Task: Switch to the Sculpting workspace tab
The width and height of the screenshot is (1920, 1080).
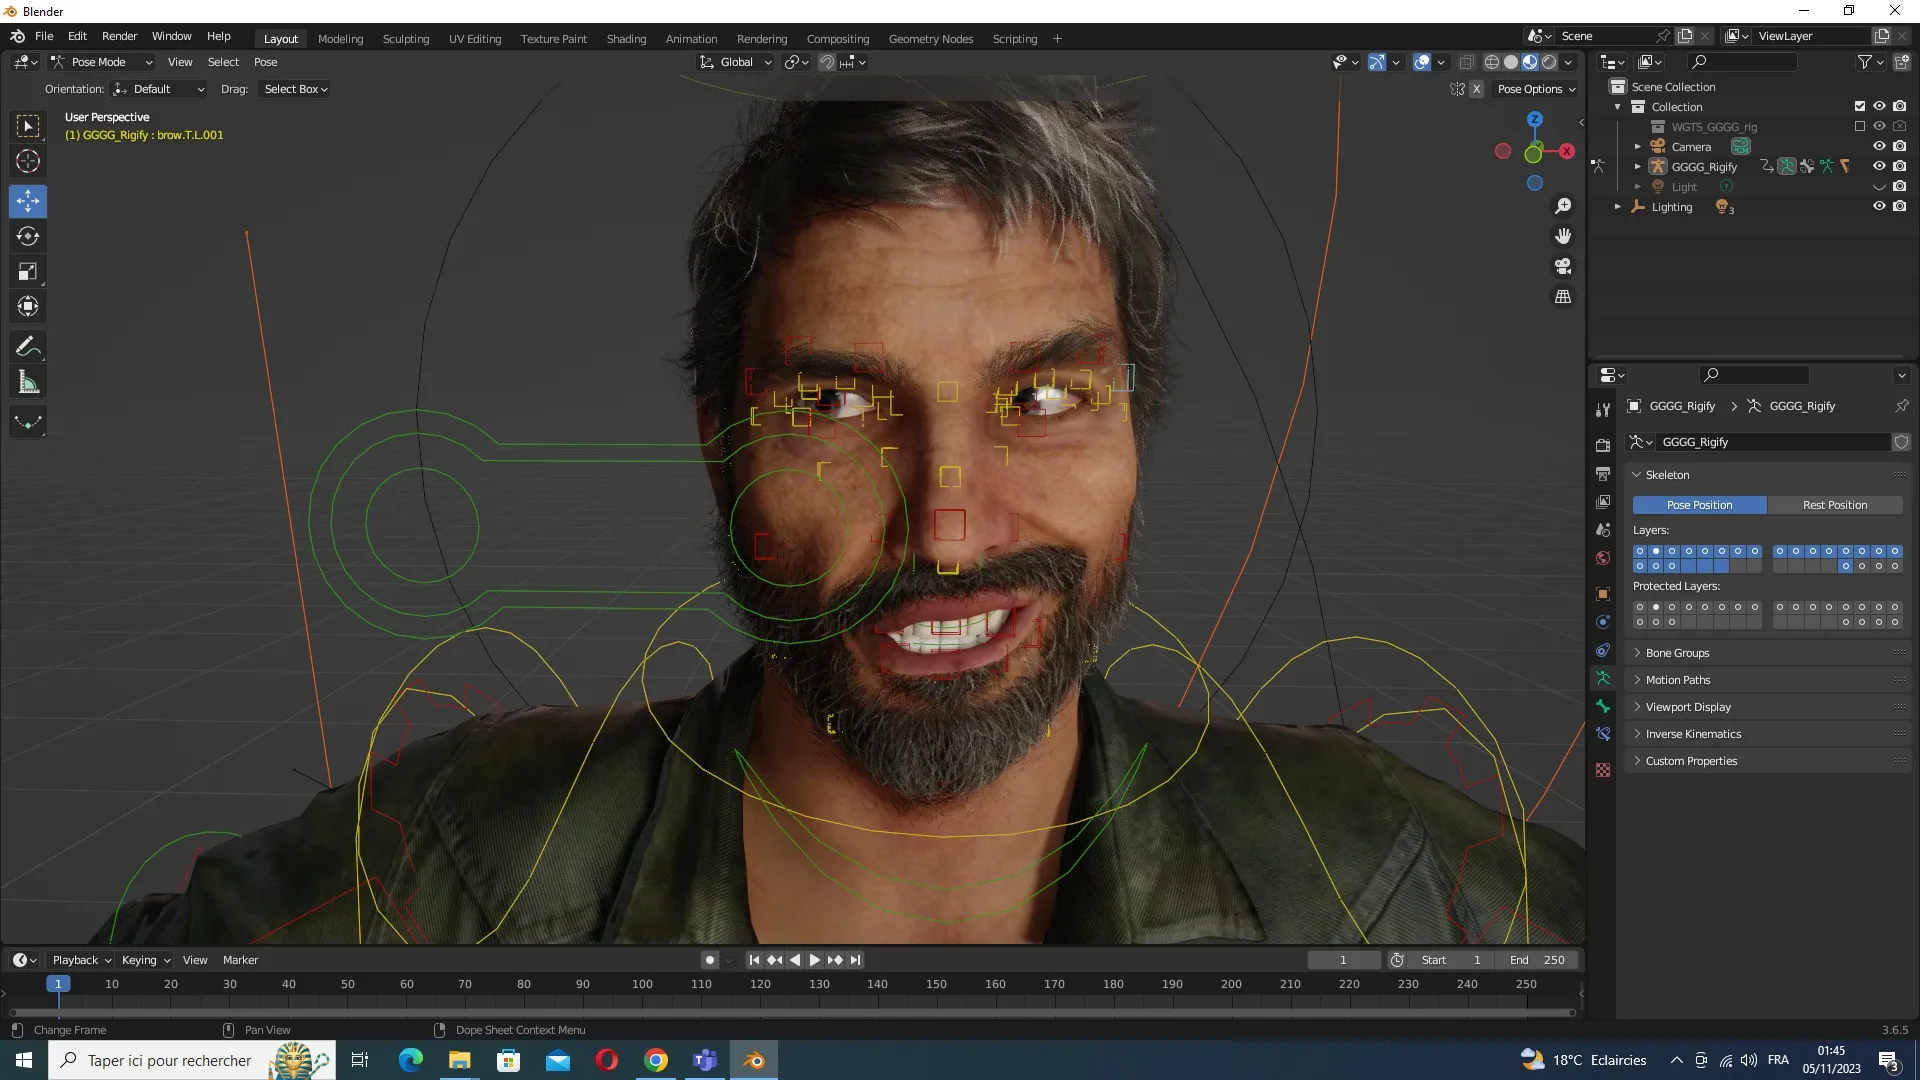Action: (405, 39)
